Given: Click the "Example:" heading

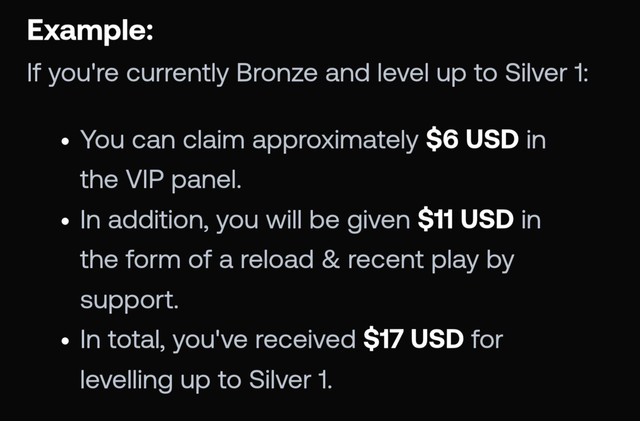Looking at the screenshot, I should click(90, 31).
